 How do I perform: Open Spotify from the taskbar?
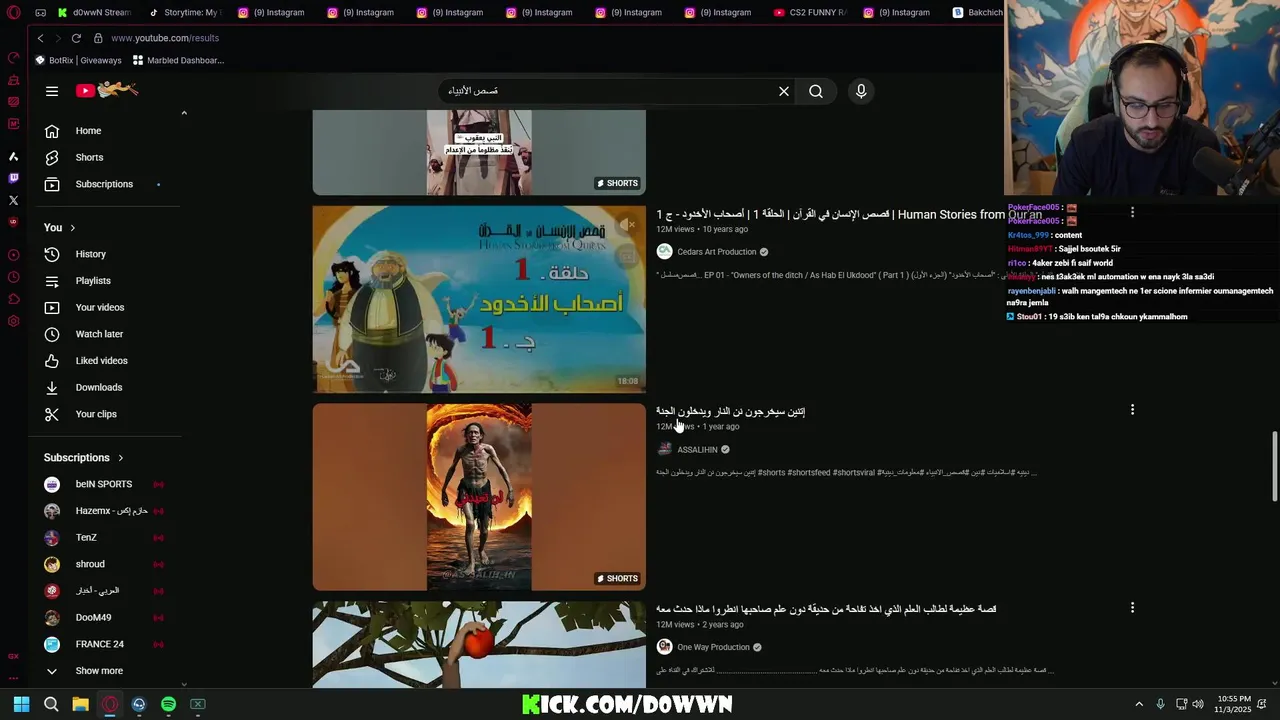click(x=168, y=704)
